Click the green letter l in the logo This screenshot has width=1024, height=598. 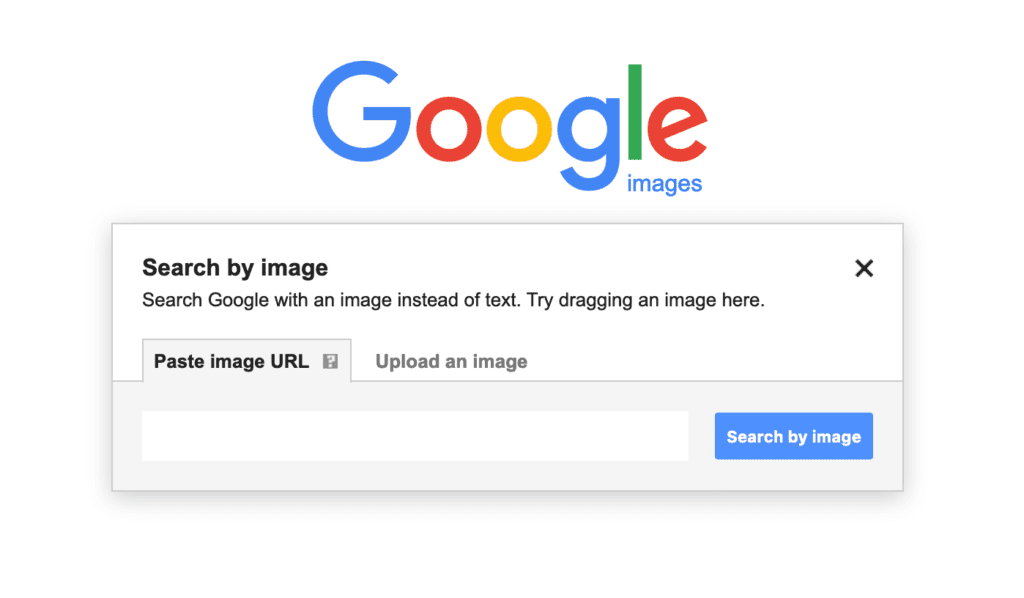pos(635,112)
